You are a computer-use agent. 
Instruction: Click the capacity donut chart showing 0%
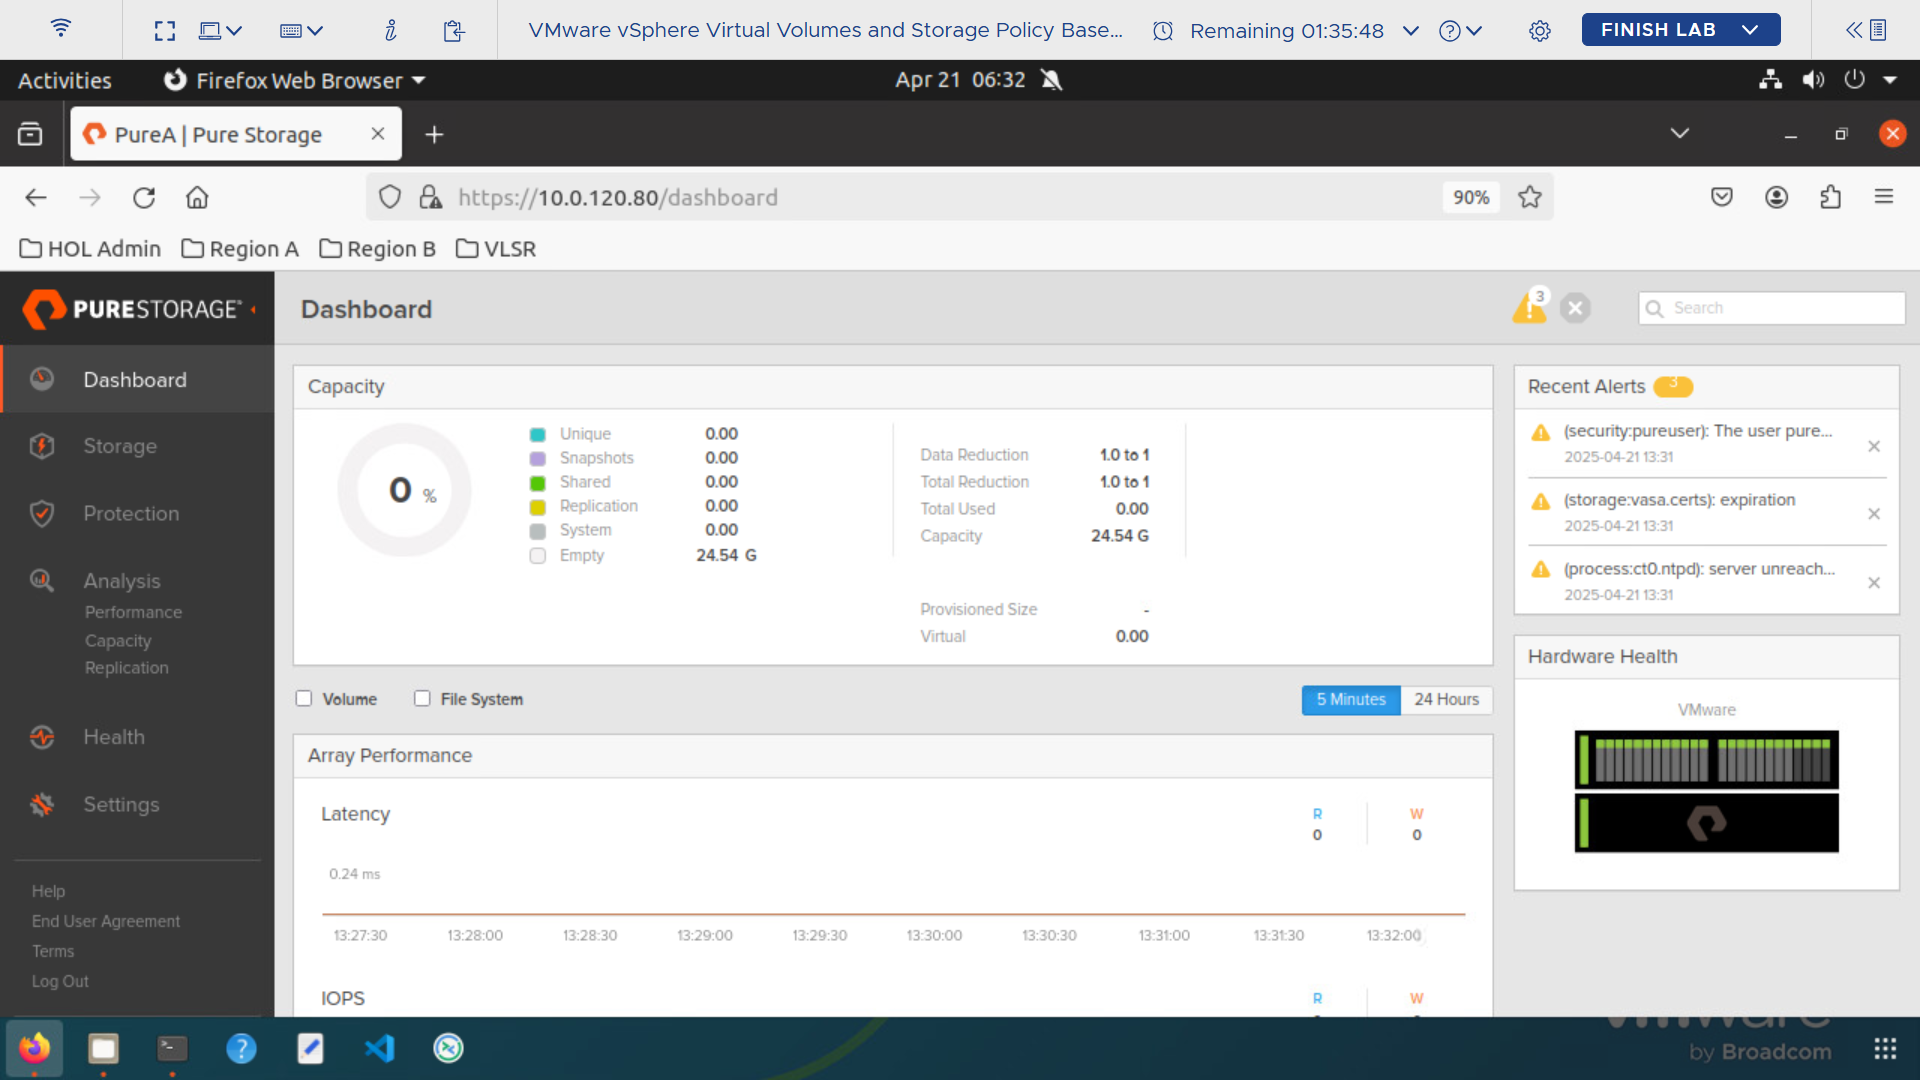(403, 490)
